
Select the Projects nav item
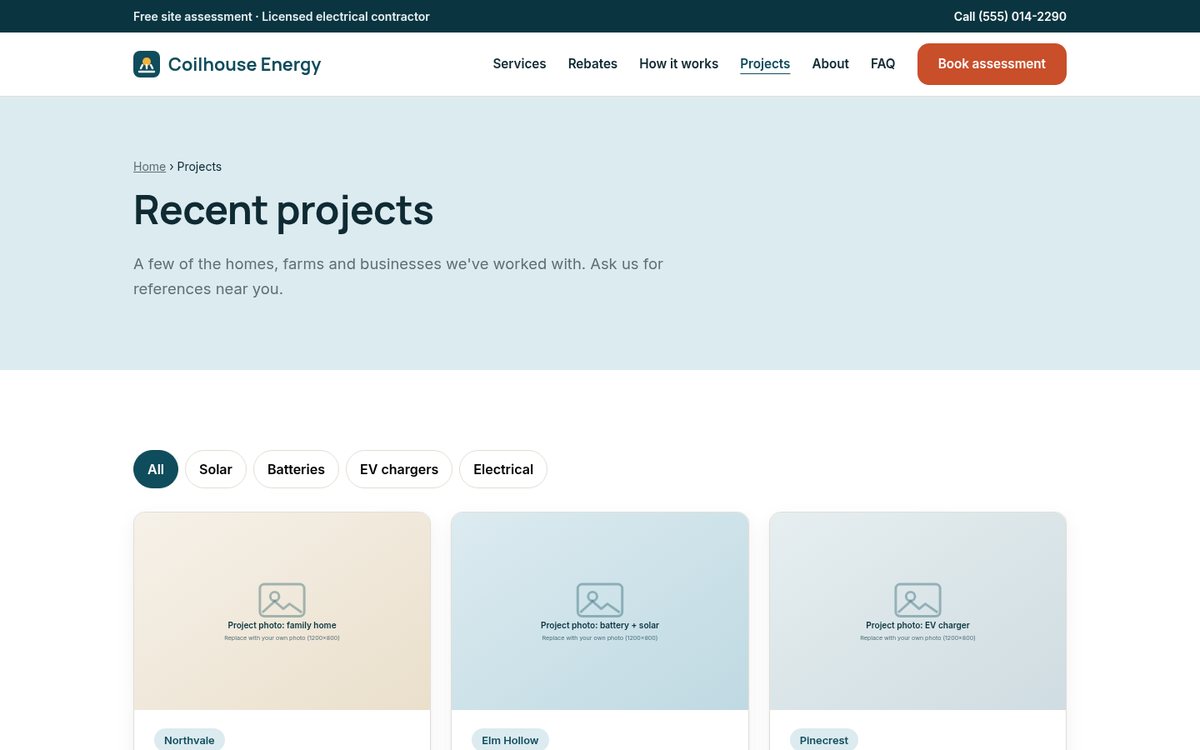click(765, 64)
